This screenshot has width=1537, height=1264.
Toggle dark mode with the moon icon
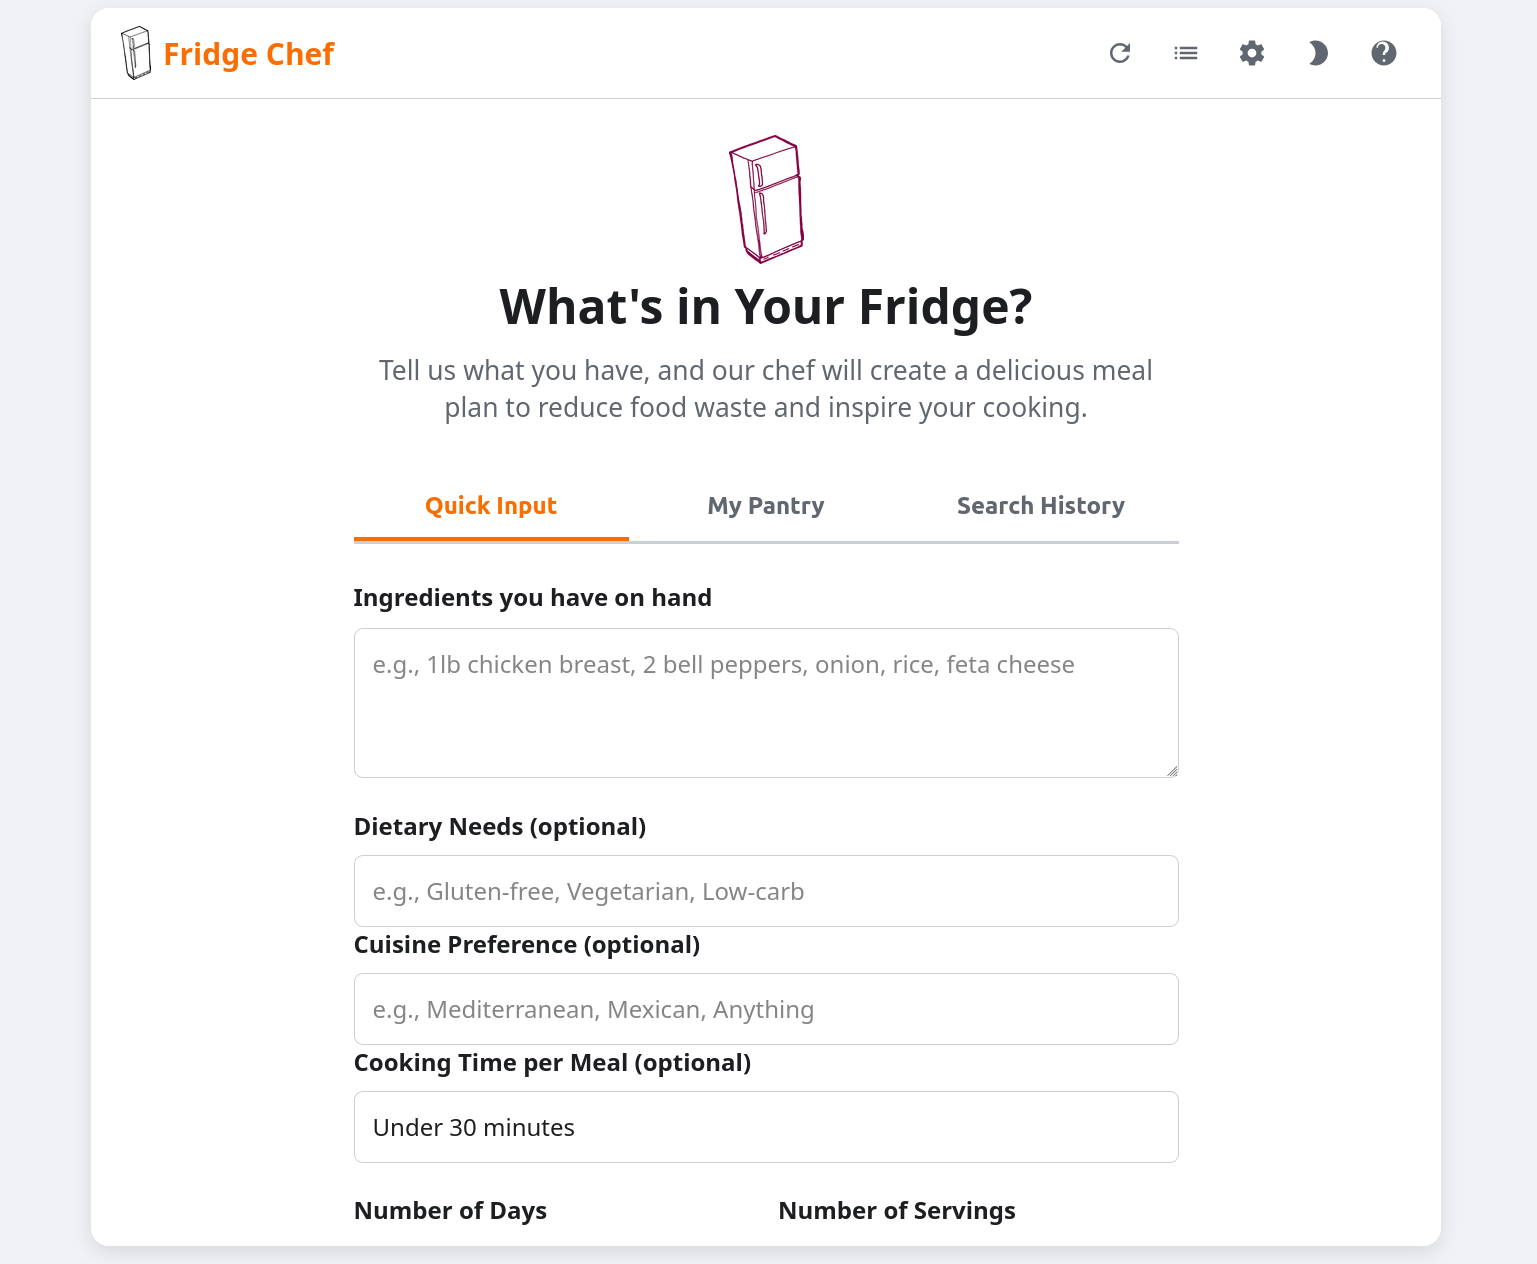click(x=1318, y=53)
